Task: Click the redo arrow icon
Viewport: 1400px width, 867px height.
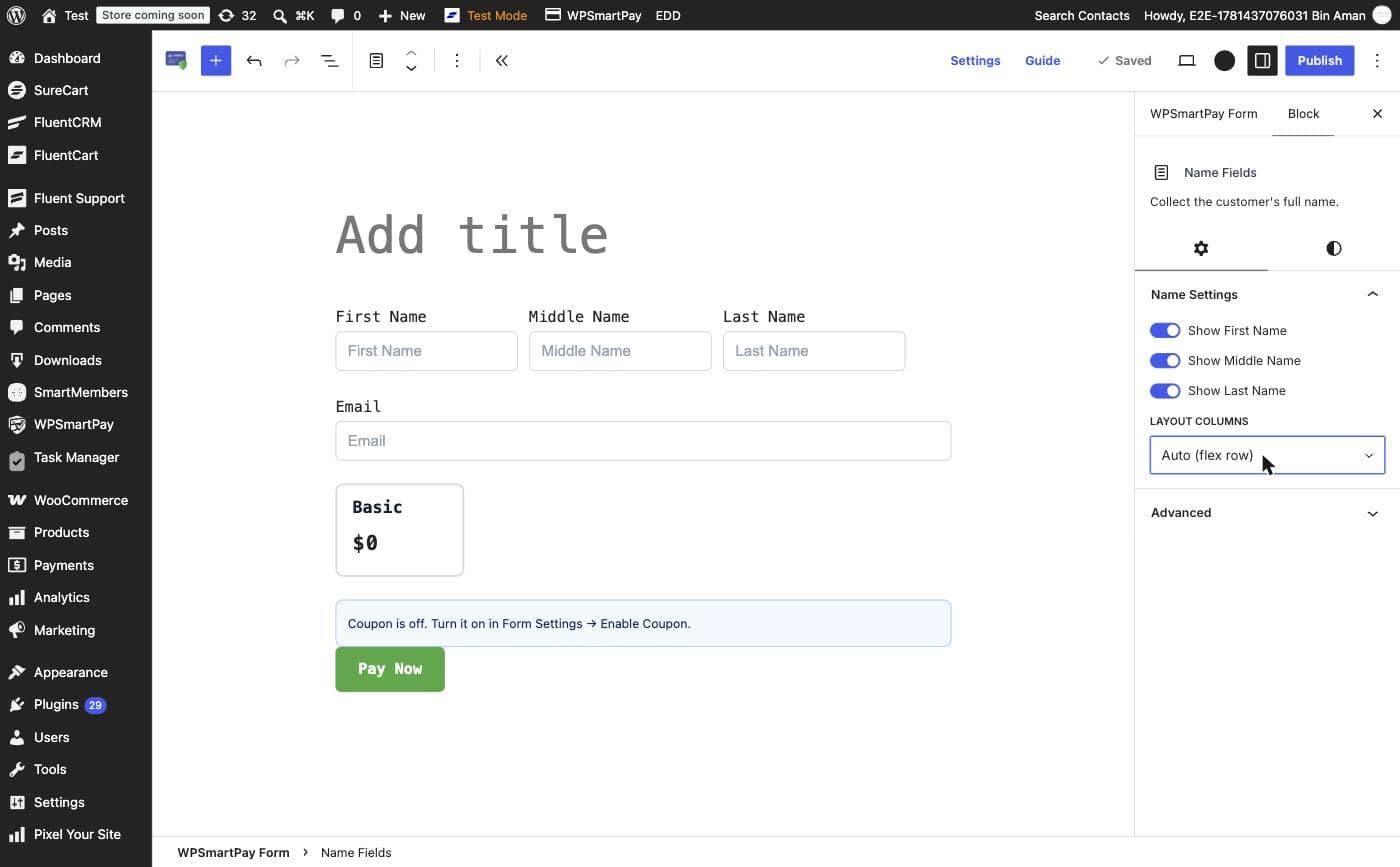Action: 292,60
